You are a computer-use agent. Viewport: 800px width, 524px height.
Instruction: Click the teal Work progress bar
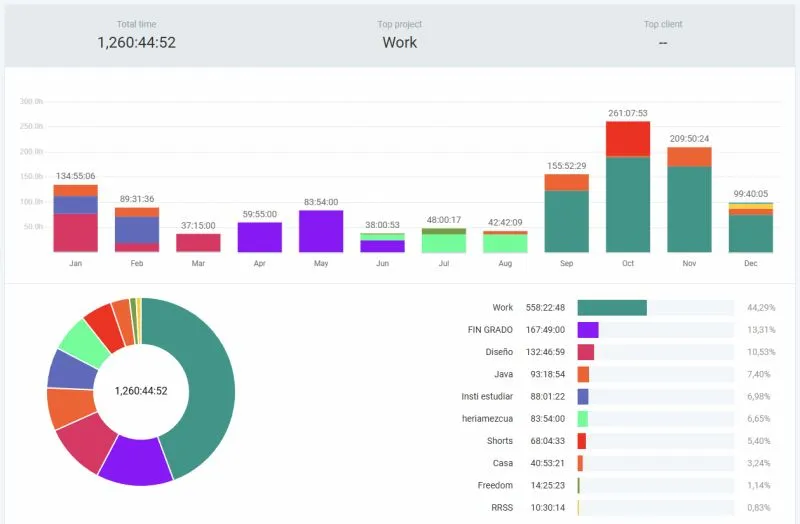point(611,308)
